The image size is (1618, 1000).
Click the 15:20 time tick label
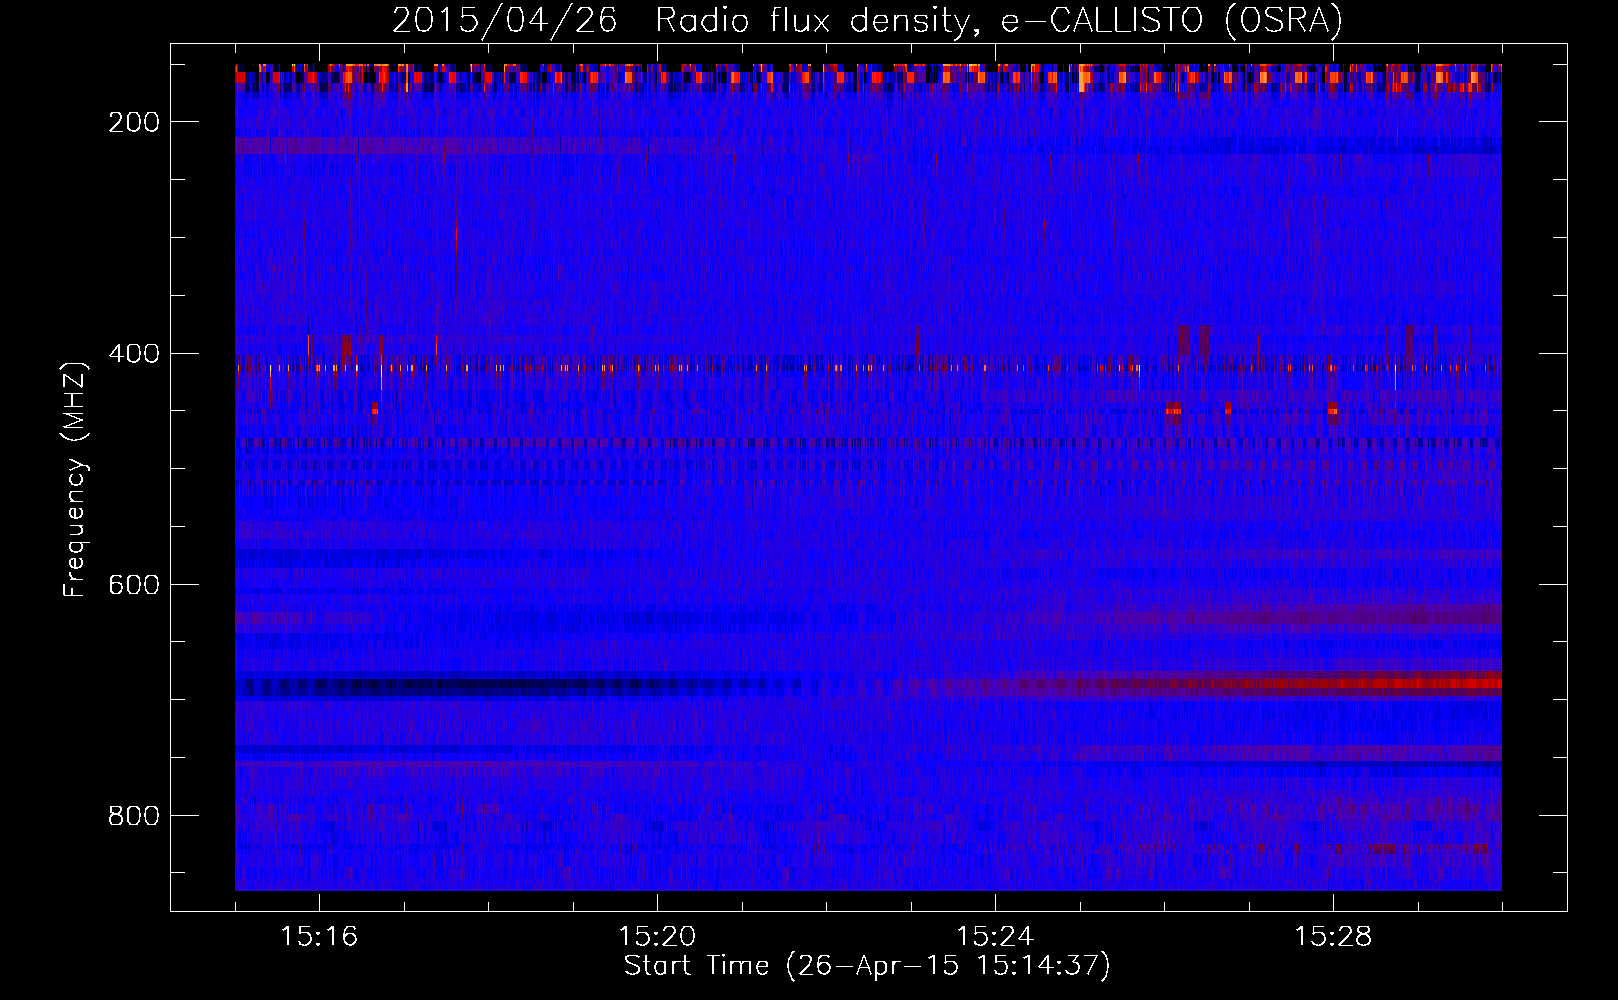tap(658, 937)
